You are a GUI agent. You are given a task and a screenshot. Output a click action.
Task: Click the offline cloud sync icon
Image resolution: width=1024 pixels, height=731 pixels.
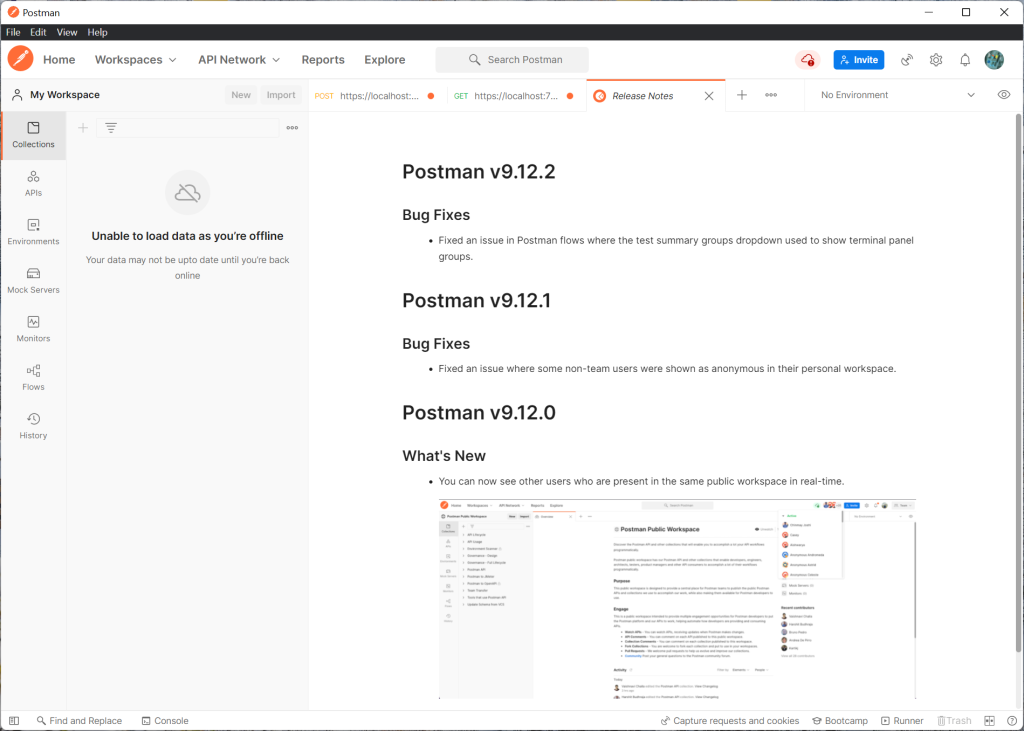click(807, 60)
